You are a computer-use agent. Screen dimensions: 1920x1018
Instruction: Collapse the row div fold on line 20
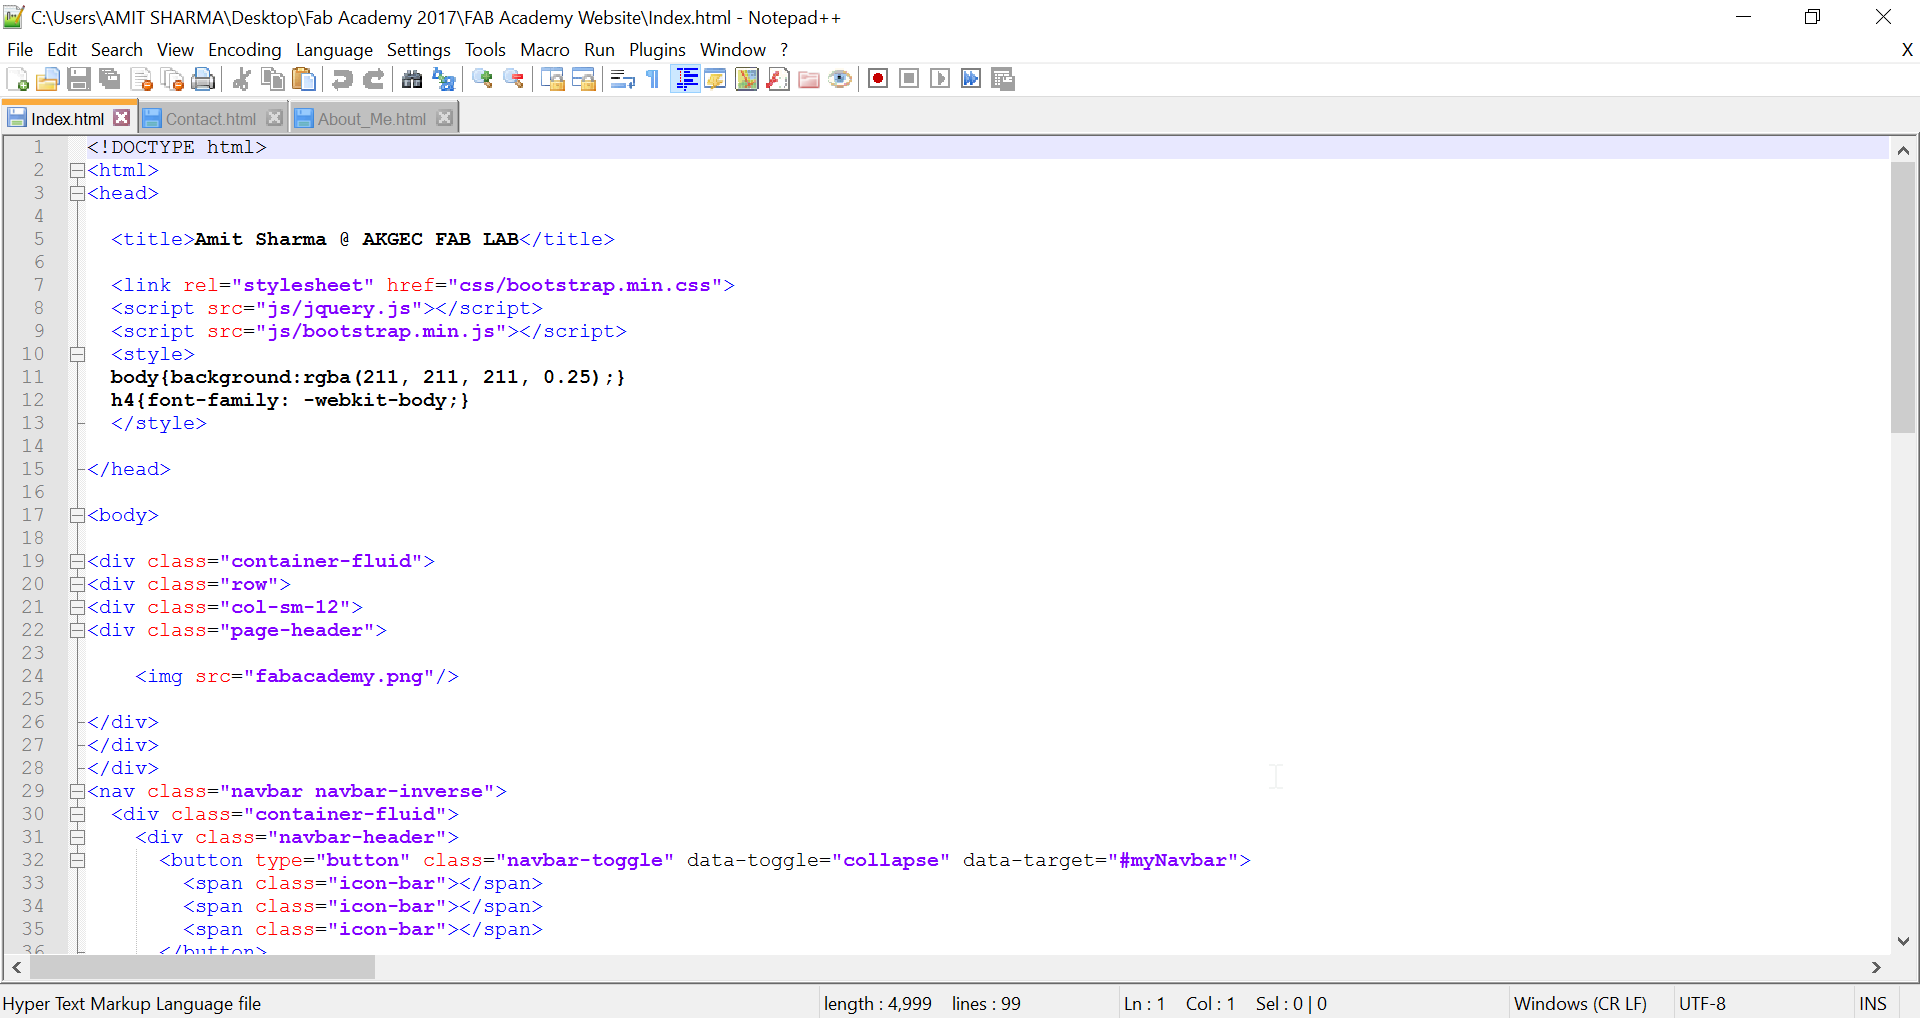click(77, 585)
